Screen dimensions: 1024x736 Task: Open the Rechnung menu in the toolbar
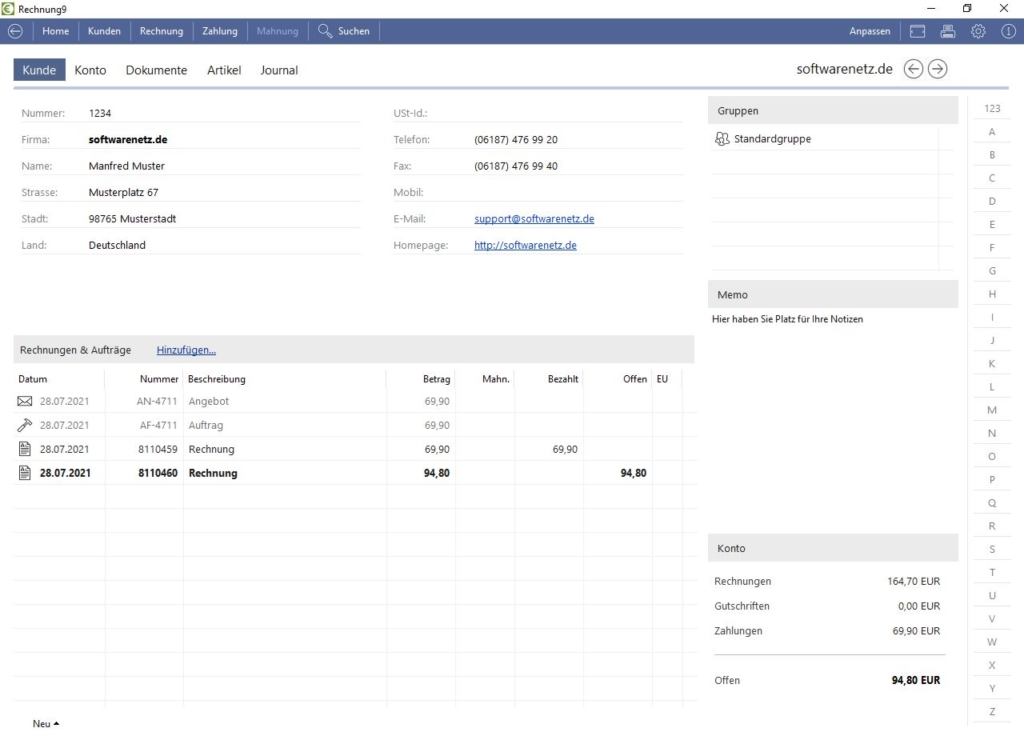click(x=161, y=31)
